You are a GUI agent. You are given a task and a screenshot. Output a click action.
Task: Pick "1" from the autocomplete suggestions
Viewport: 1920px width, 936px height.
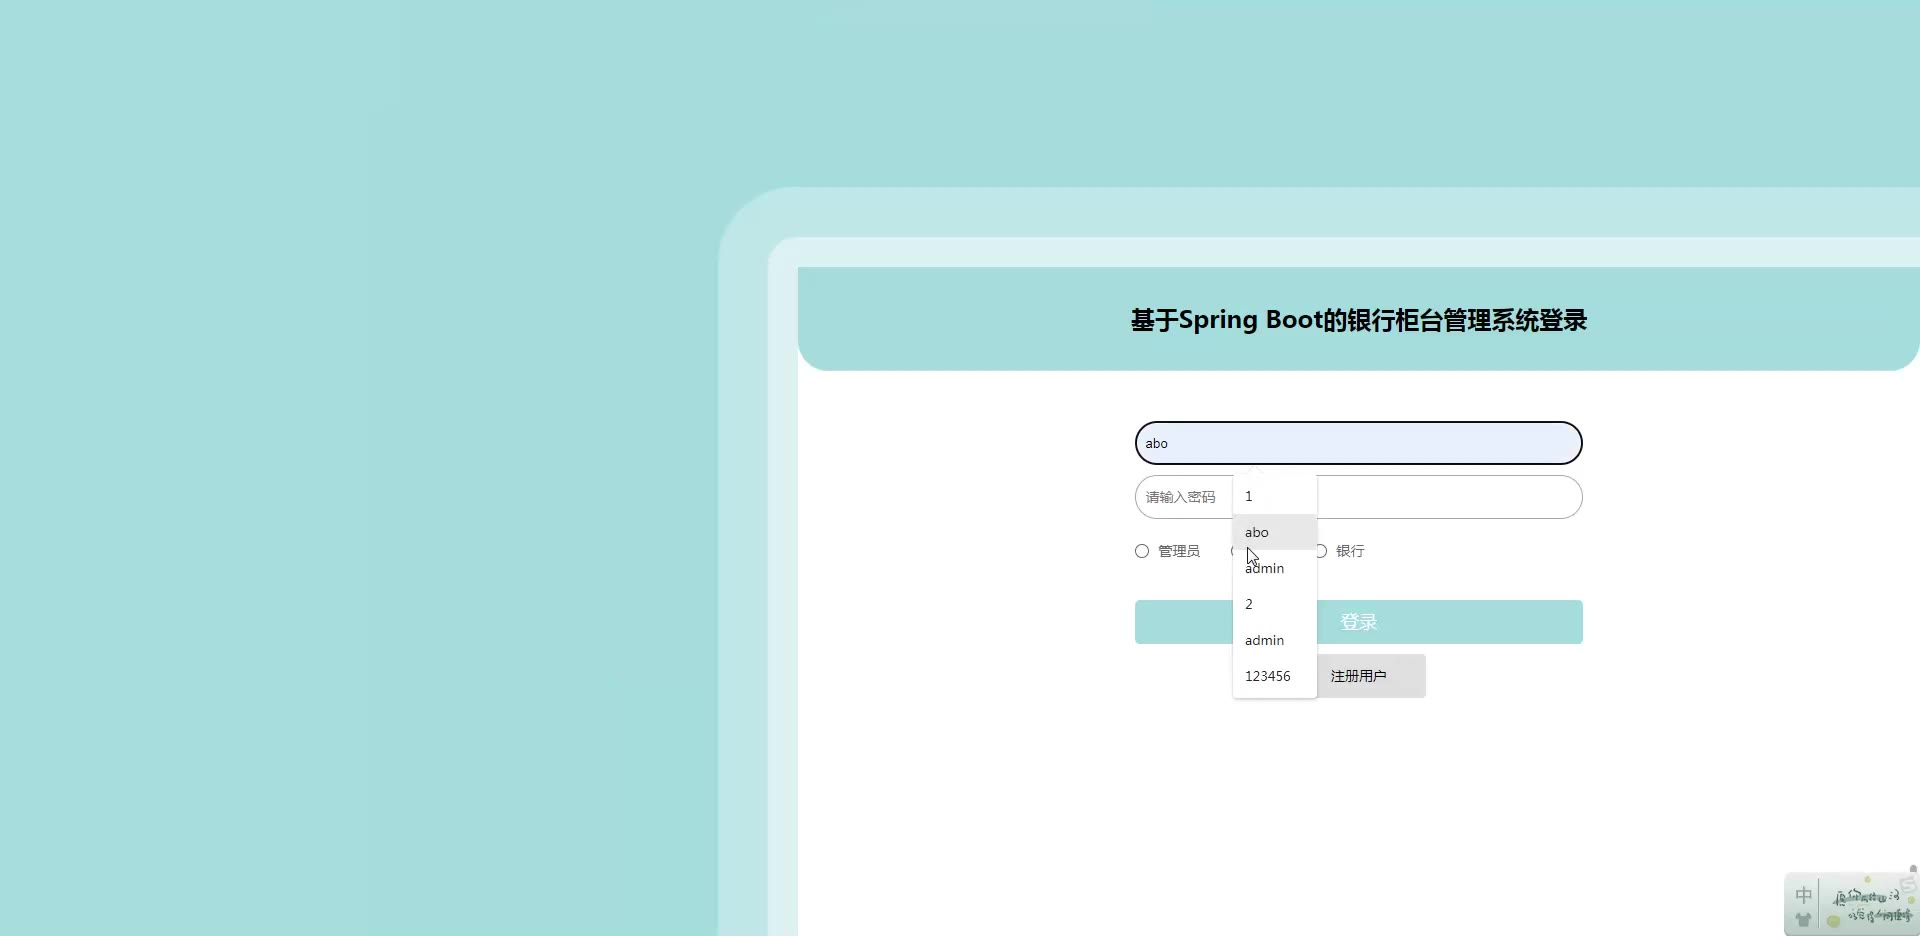(x=1275, y=496)
